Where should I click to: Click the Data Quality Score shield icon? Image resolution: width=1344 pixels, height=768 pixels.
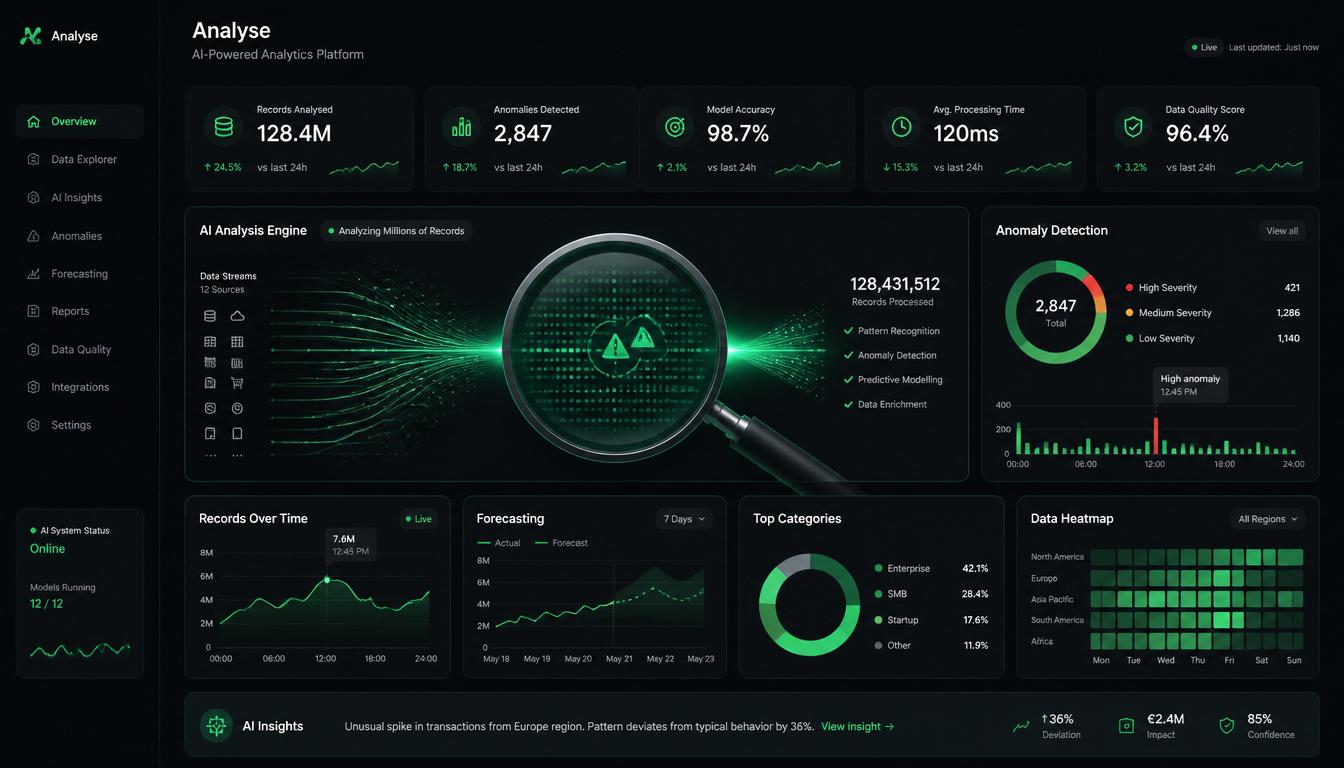[x=1133, y=127]
